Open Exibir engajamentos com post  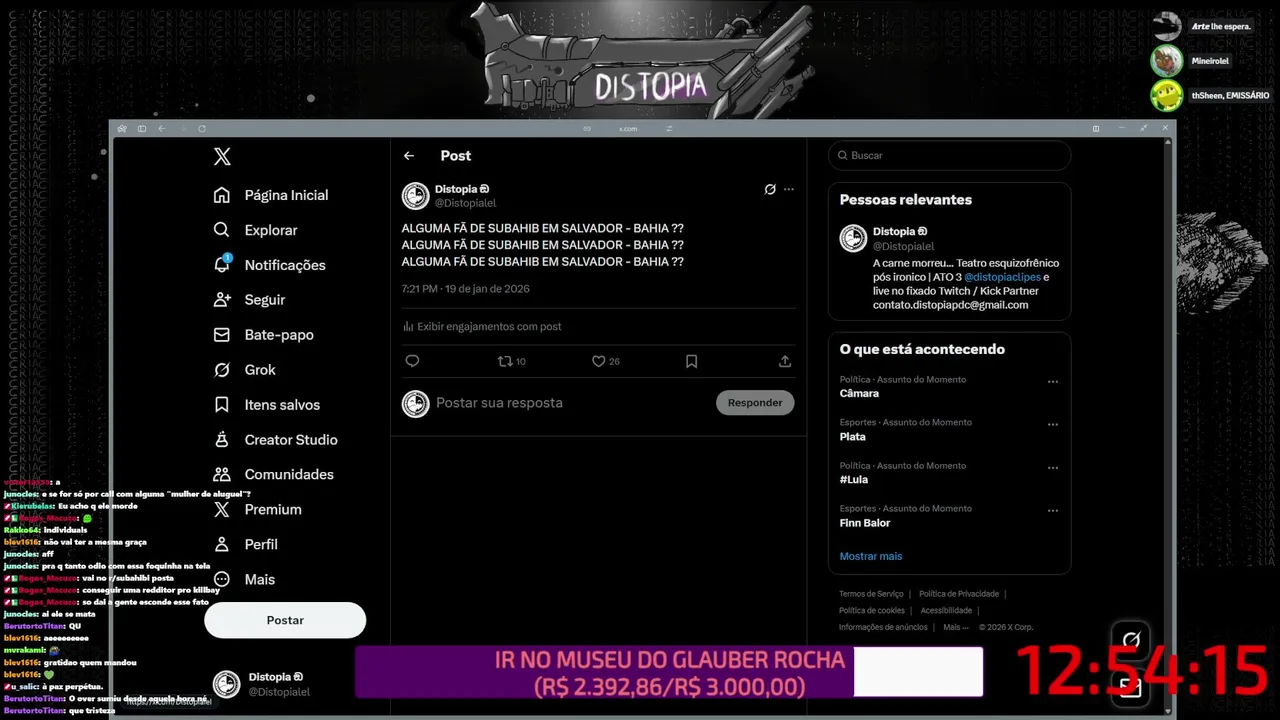click(x=482, y=326)
